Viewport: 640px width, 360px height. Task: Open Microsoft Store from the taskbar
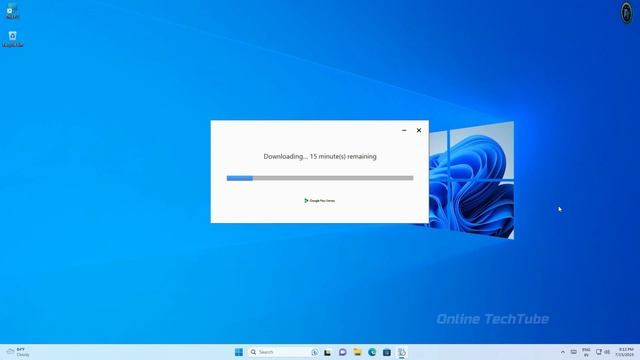387,352
